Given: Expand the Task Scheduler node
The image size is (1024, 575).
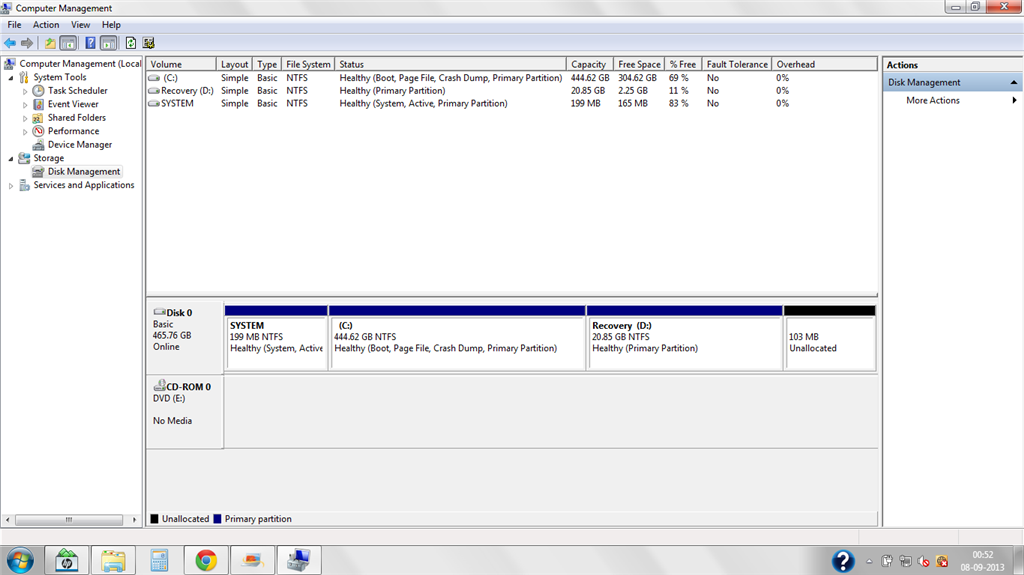Looking at the screenshot, I should click(25, 91).
